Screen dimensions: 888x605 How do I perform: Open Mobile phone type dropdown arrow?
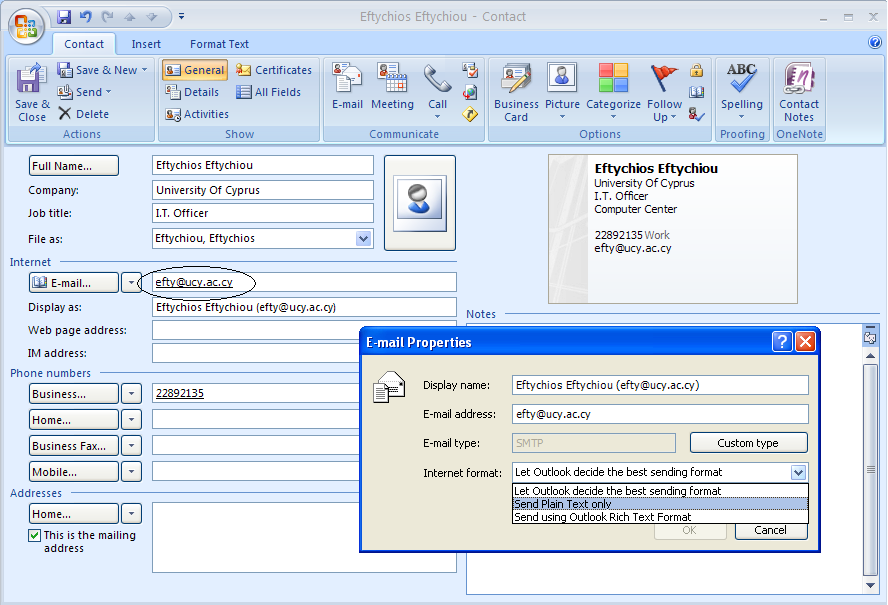131,471
